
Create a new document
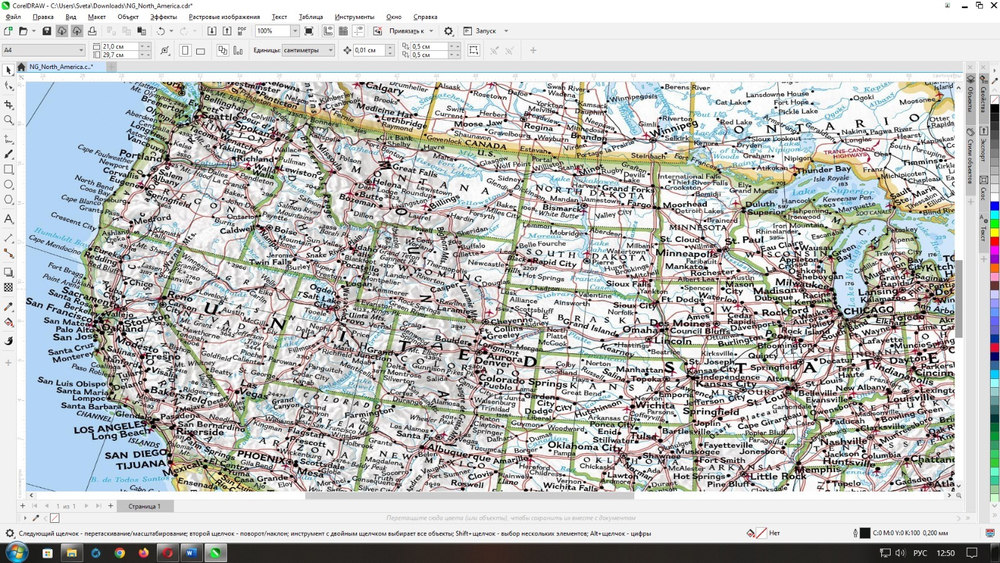click(x=8, y=31)
